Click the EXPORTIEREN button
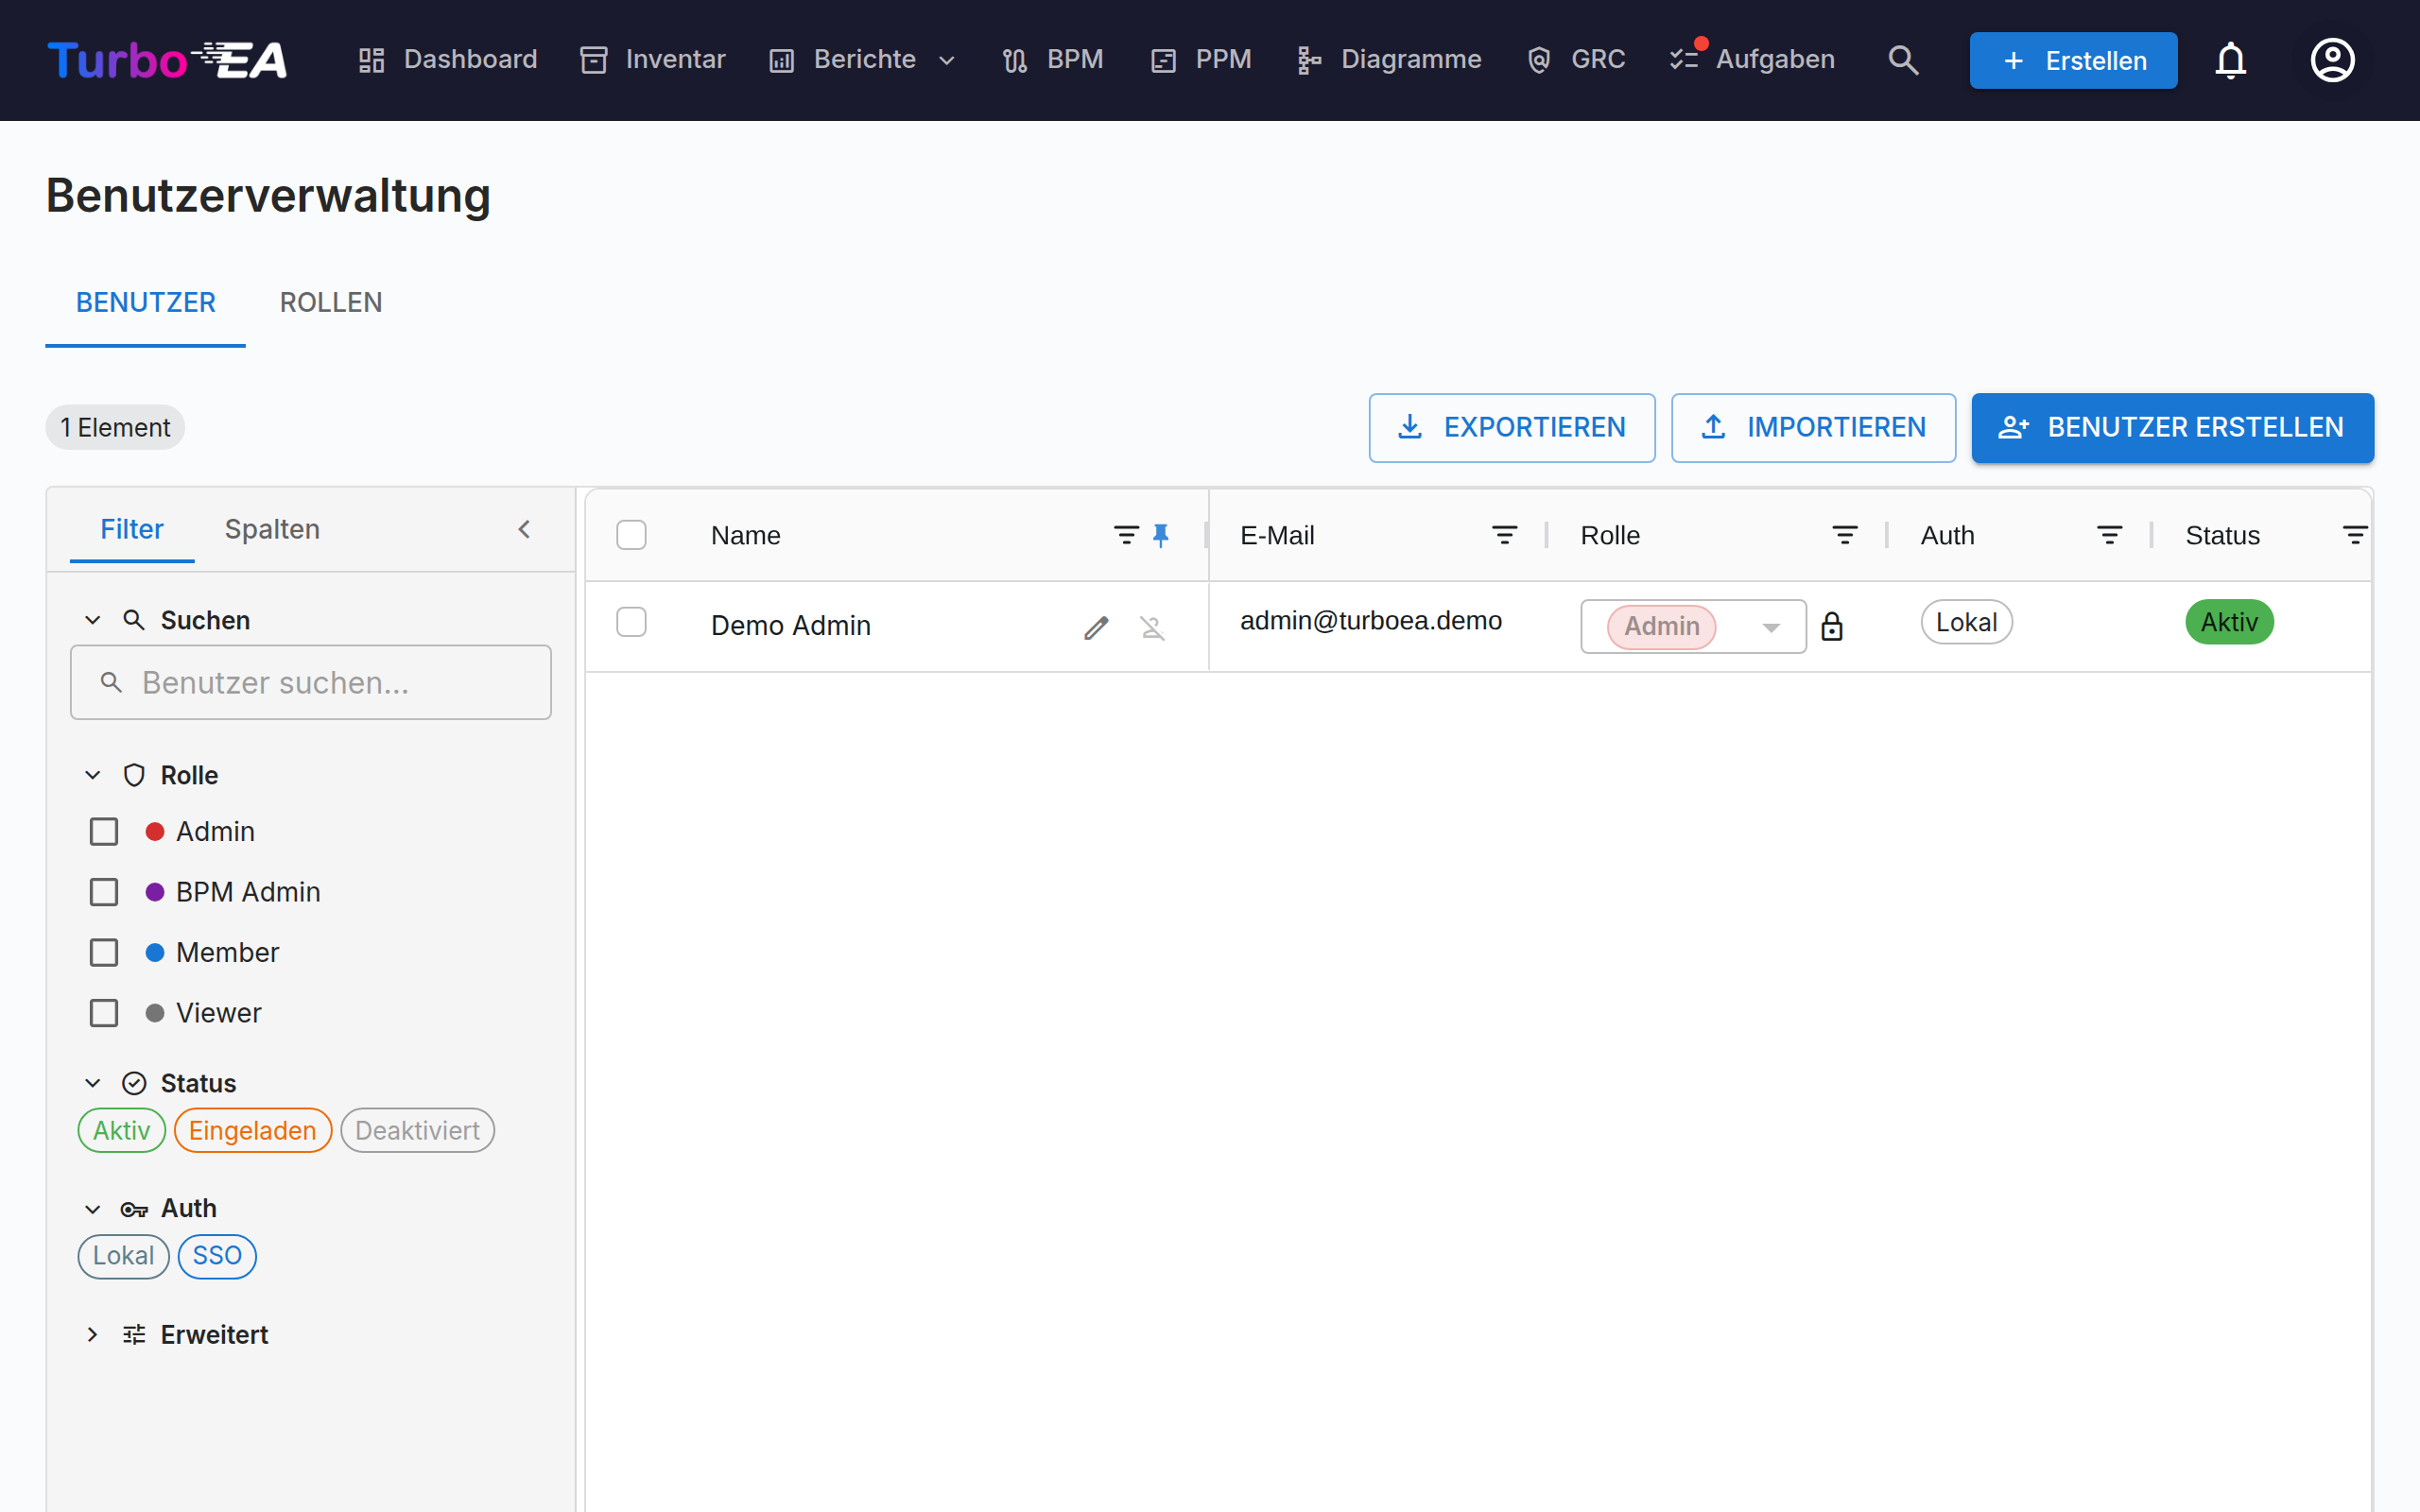2420x1512 pixels. pos(1512,428)
